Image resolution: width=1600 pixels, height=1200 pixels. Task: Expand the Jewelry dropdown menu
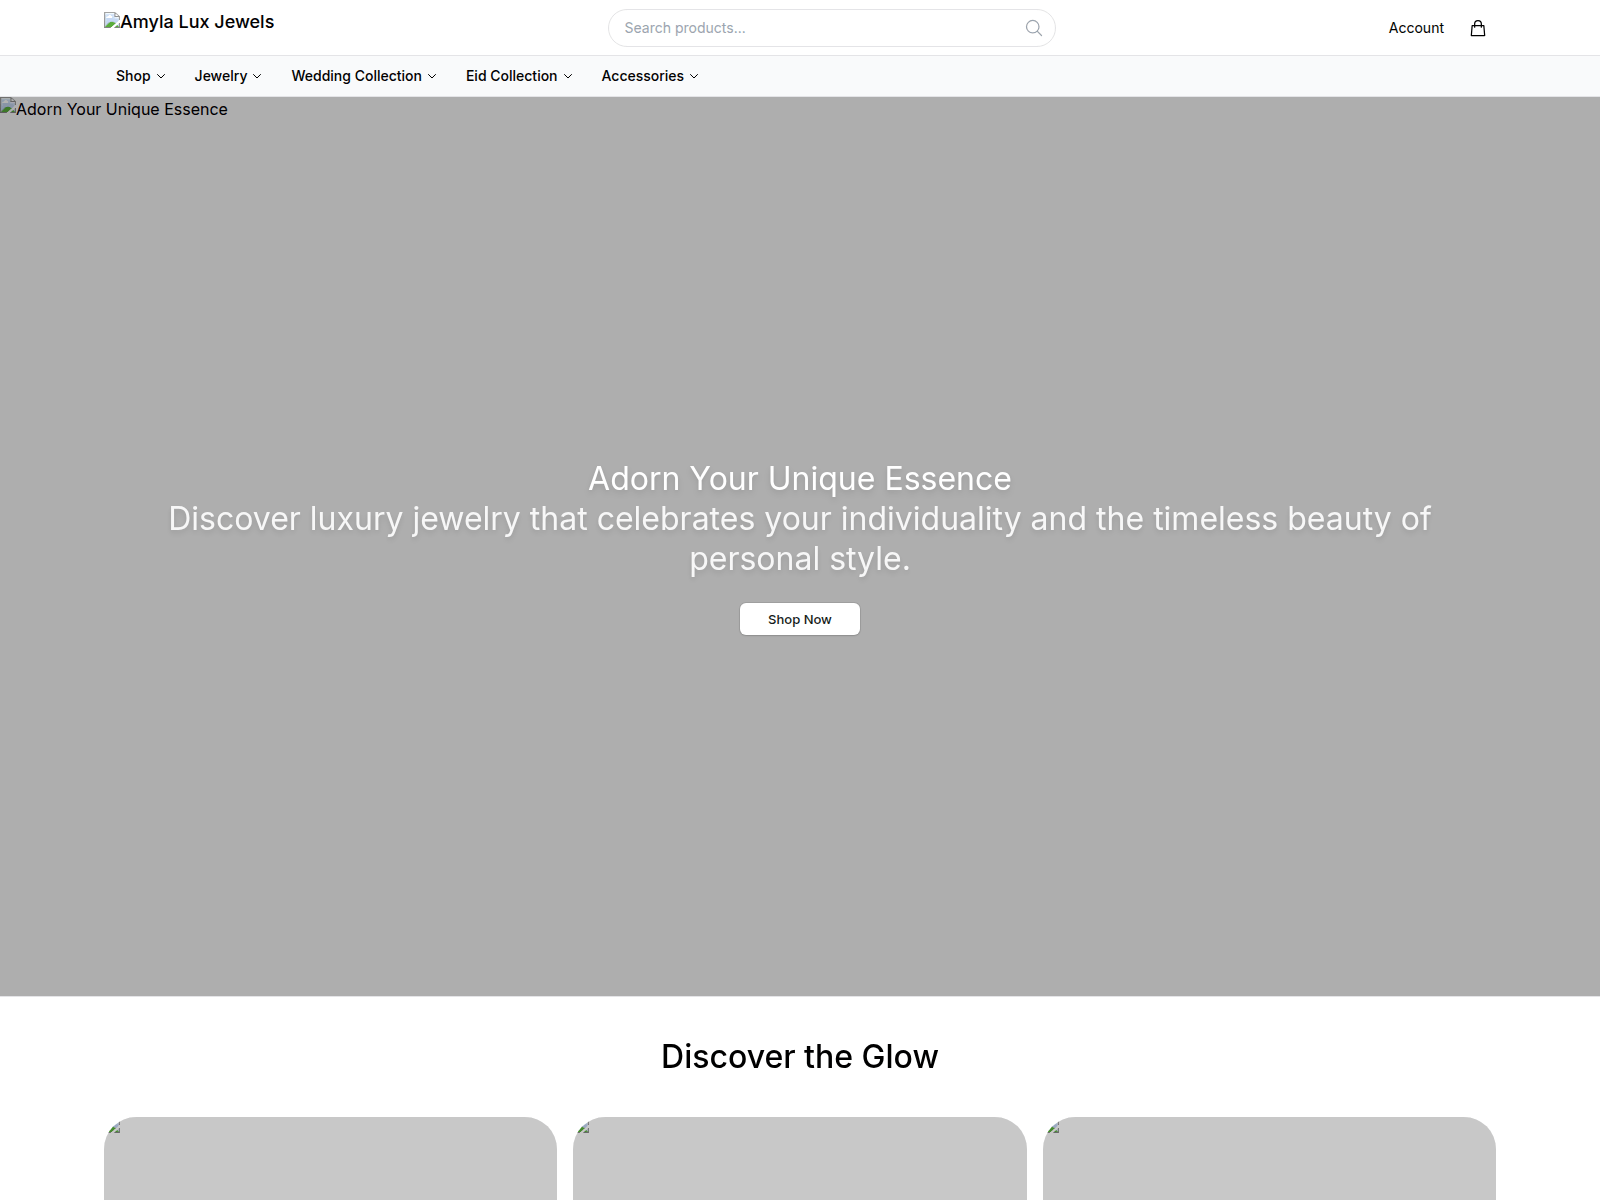[x=228, y=76]
